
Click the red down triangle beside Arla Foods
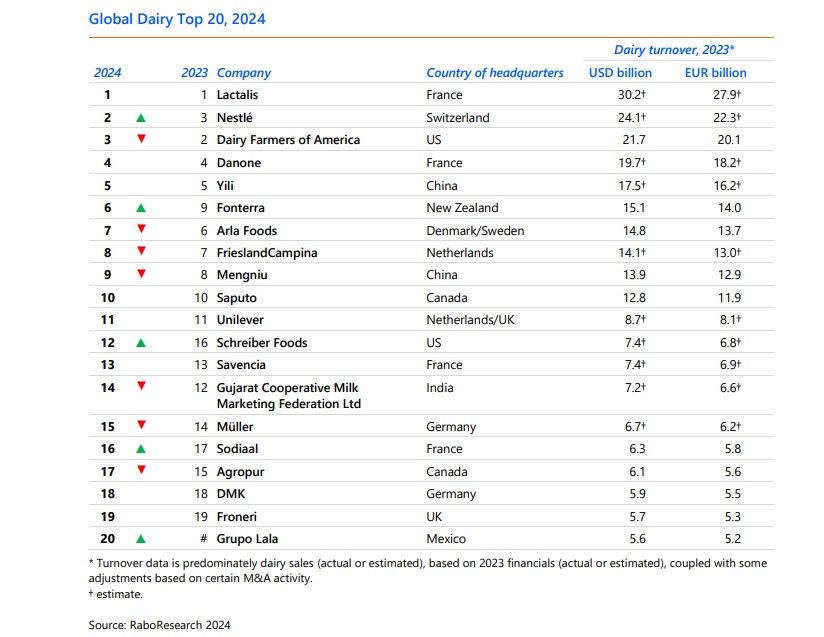pos(141,230)
